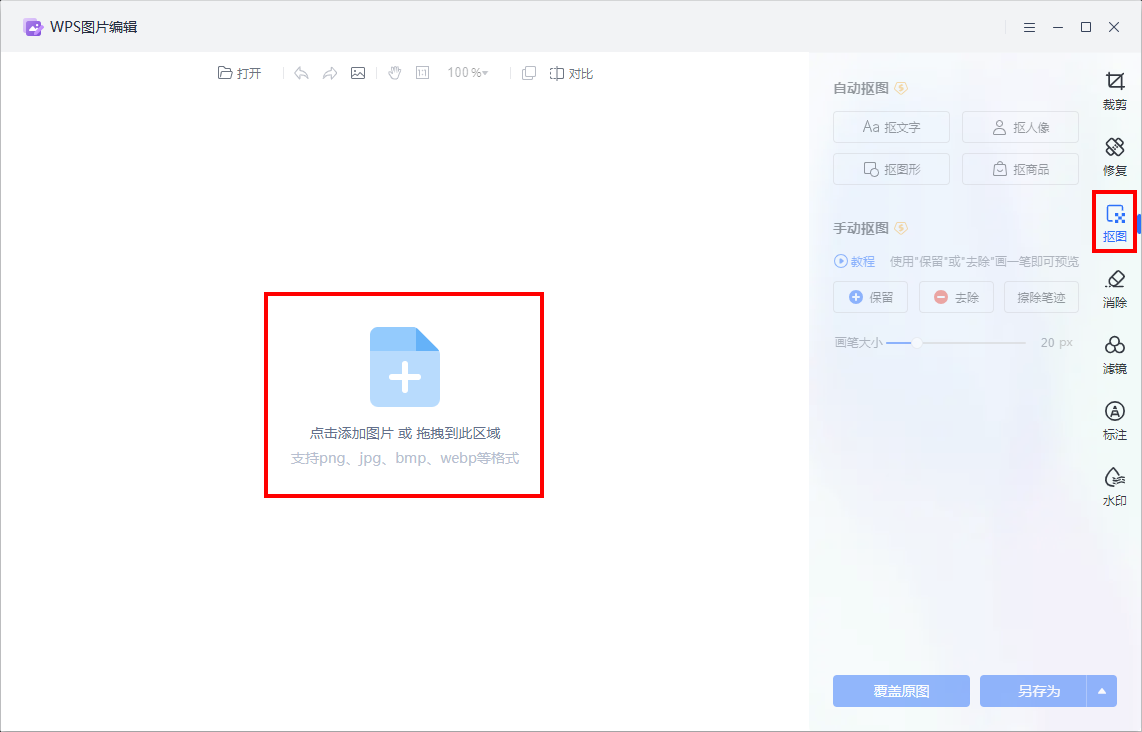Click the 支持png、jpg、bmp、webp等格式 text
Screen dimensions: 1142x732
tap(405, 458)
